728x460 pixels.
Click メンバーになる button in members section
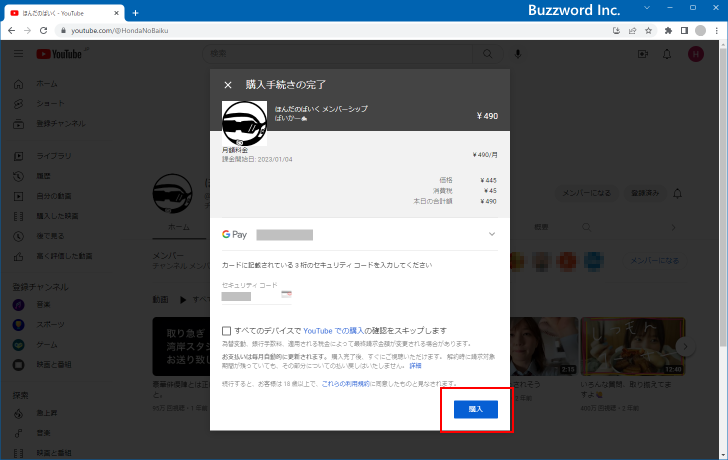tap(655, 261)
